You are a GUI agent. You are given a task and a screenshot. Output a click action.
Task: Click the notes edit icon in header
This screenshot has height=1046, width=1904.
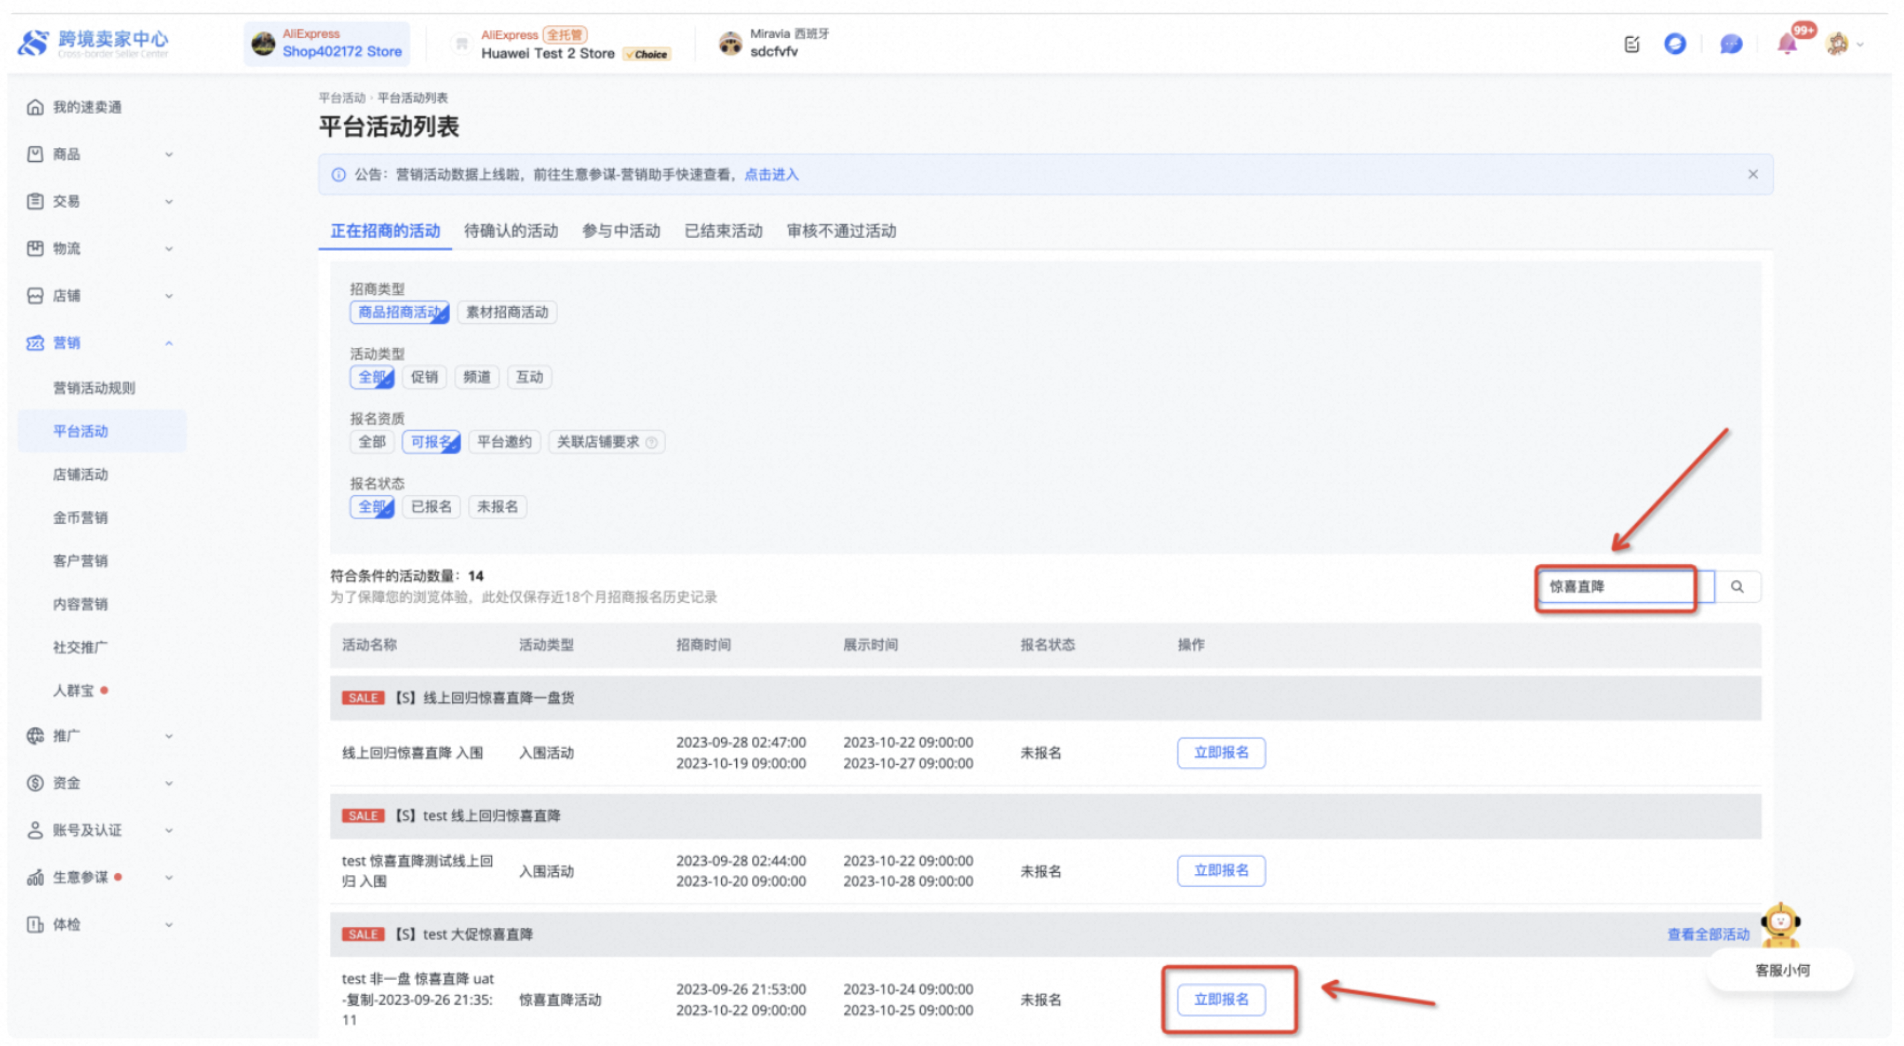pos(1632,44)
